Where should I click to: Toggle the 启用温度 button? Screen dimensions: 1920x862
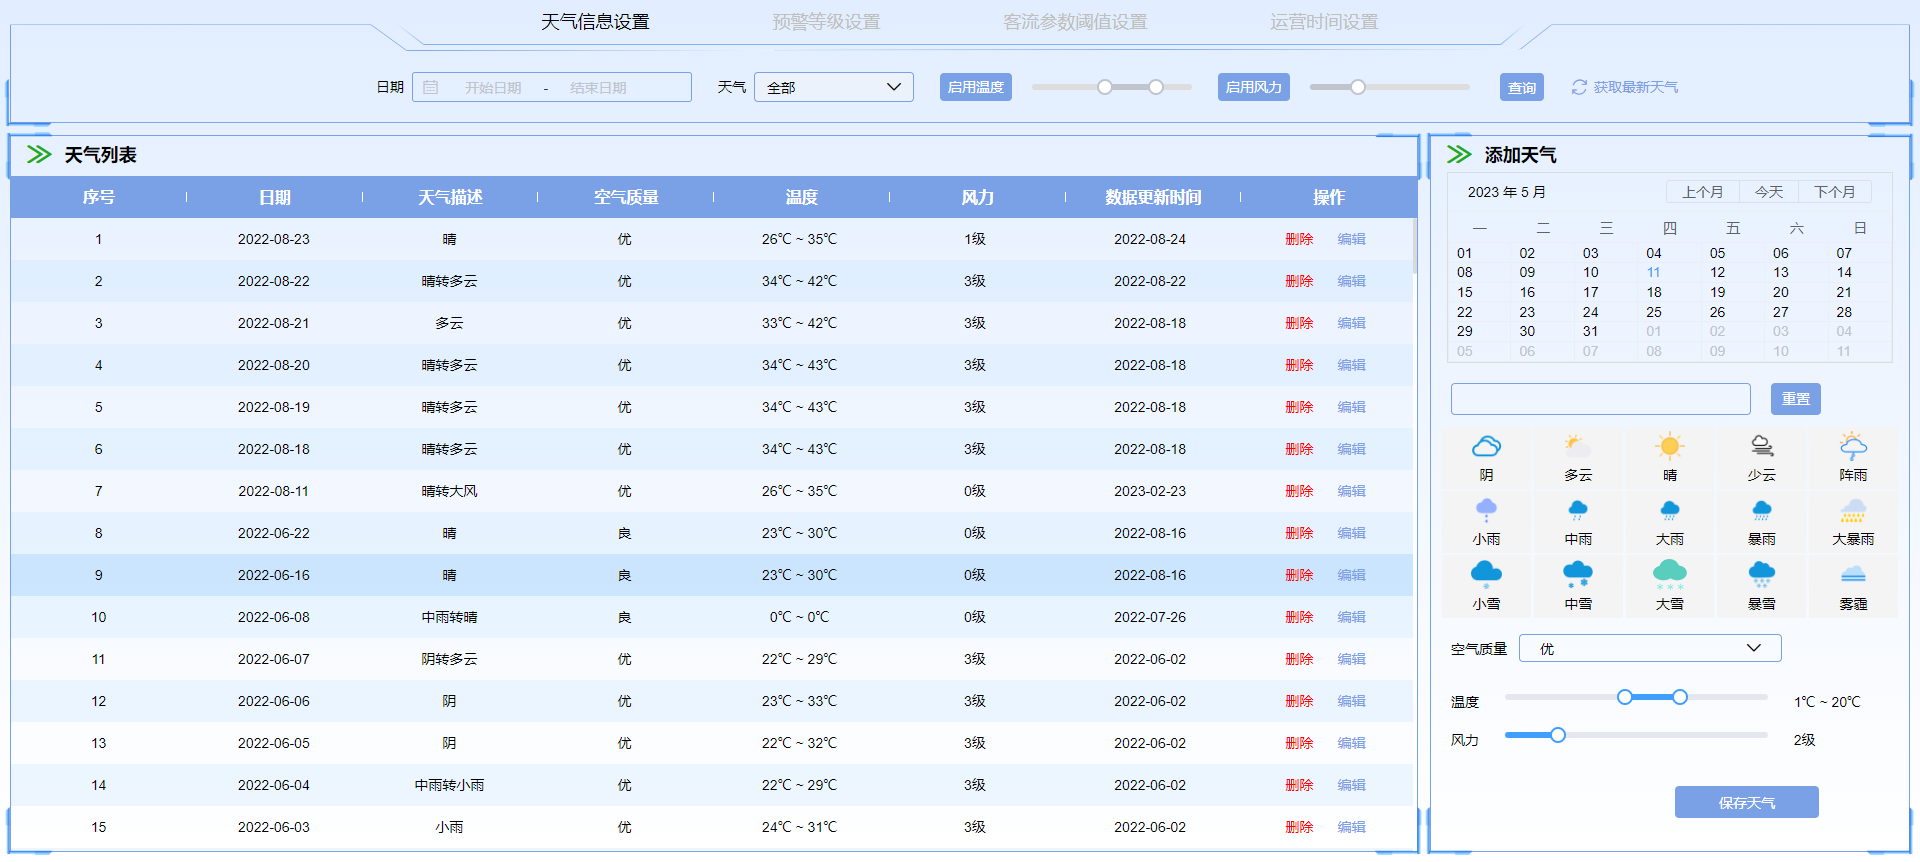point(975,87)
